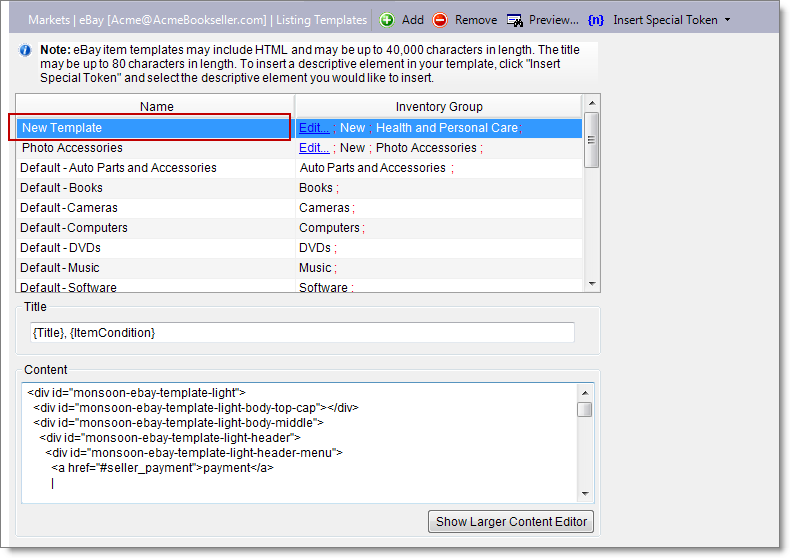The image size is (790, 558).
Task: Click the Preview icon in toolbar
Action: click(x=515, y=20)
